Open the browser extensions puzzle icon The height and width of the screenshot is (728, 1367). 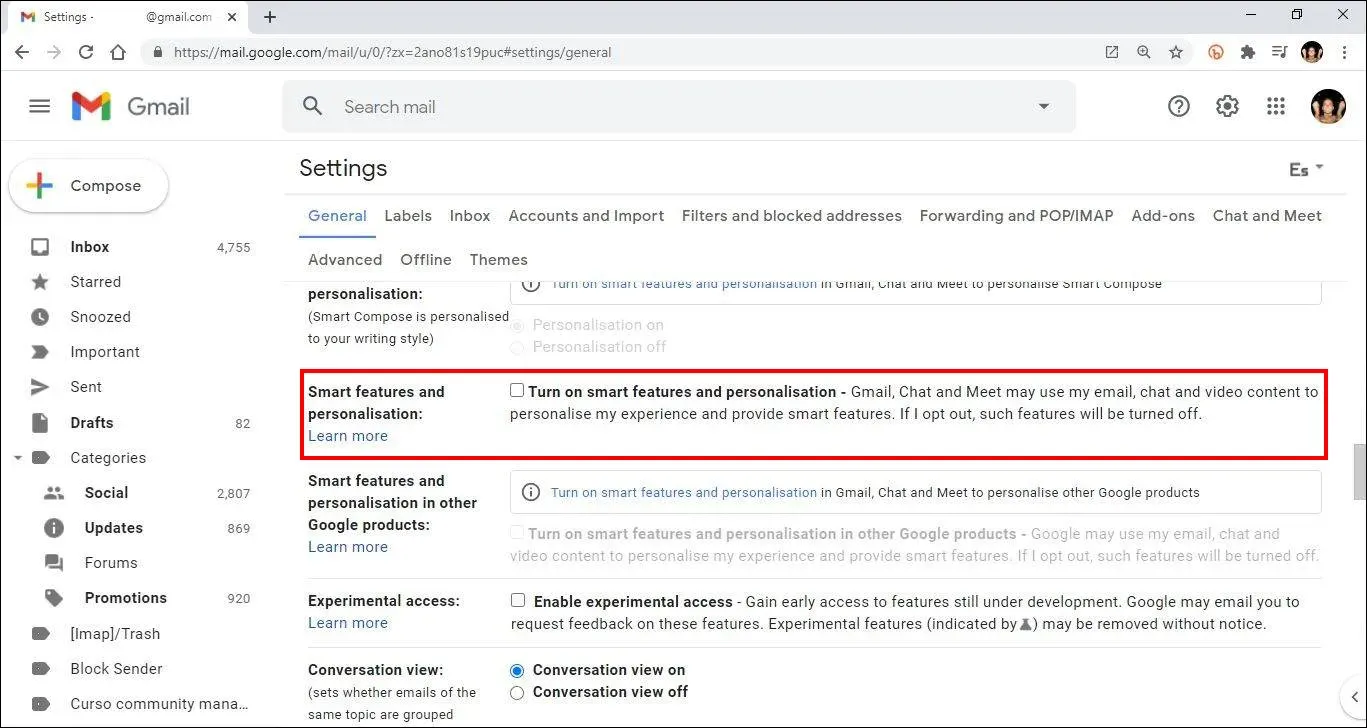click(1247, 52)
